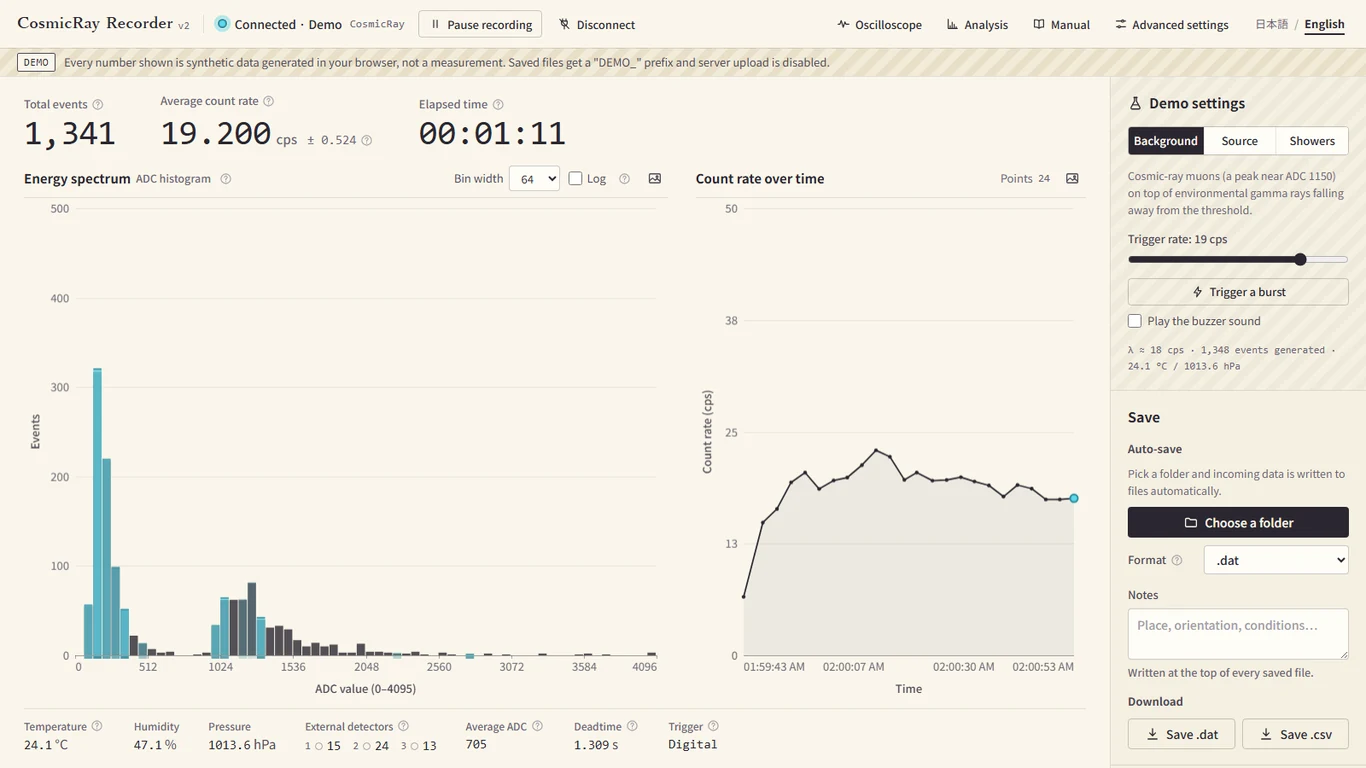
Task: Click Save .dat button
Action: (1181, 734)
